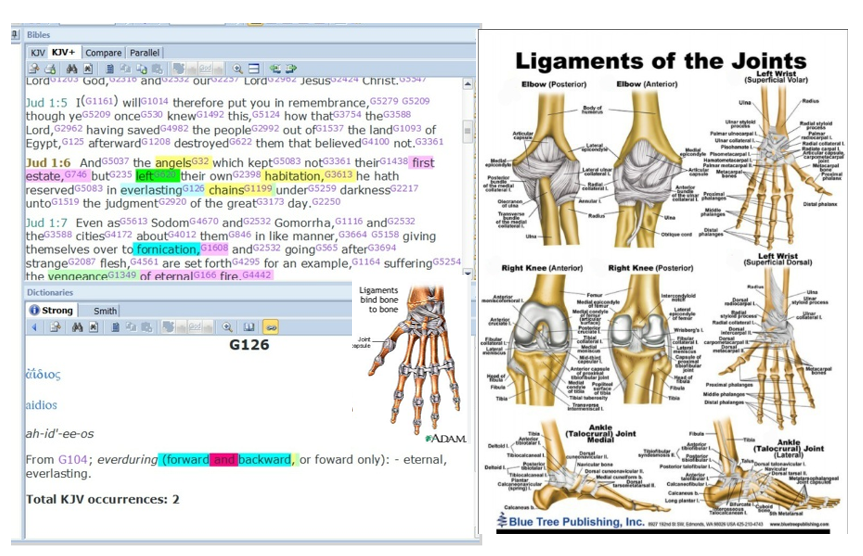Click the Bible pane scrollbar thumb
This screenshot has height=556, width=863.
467,131
